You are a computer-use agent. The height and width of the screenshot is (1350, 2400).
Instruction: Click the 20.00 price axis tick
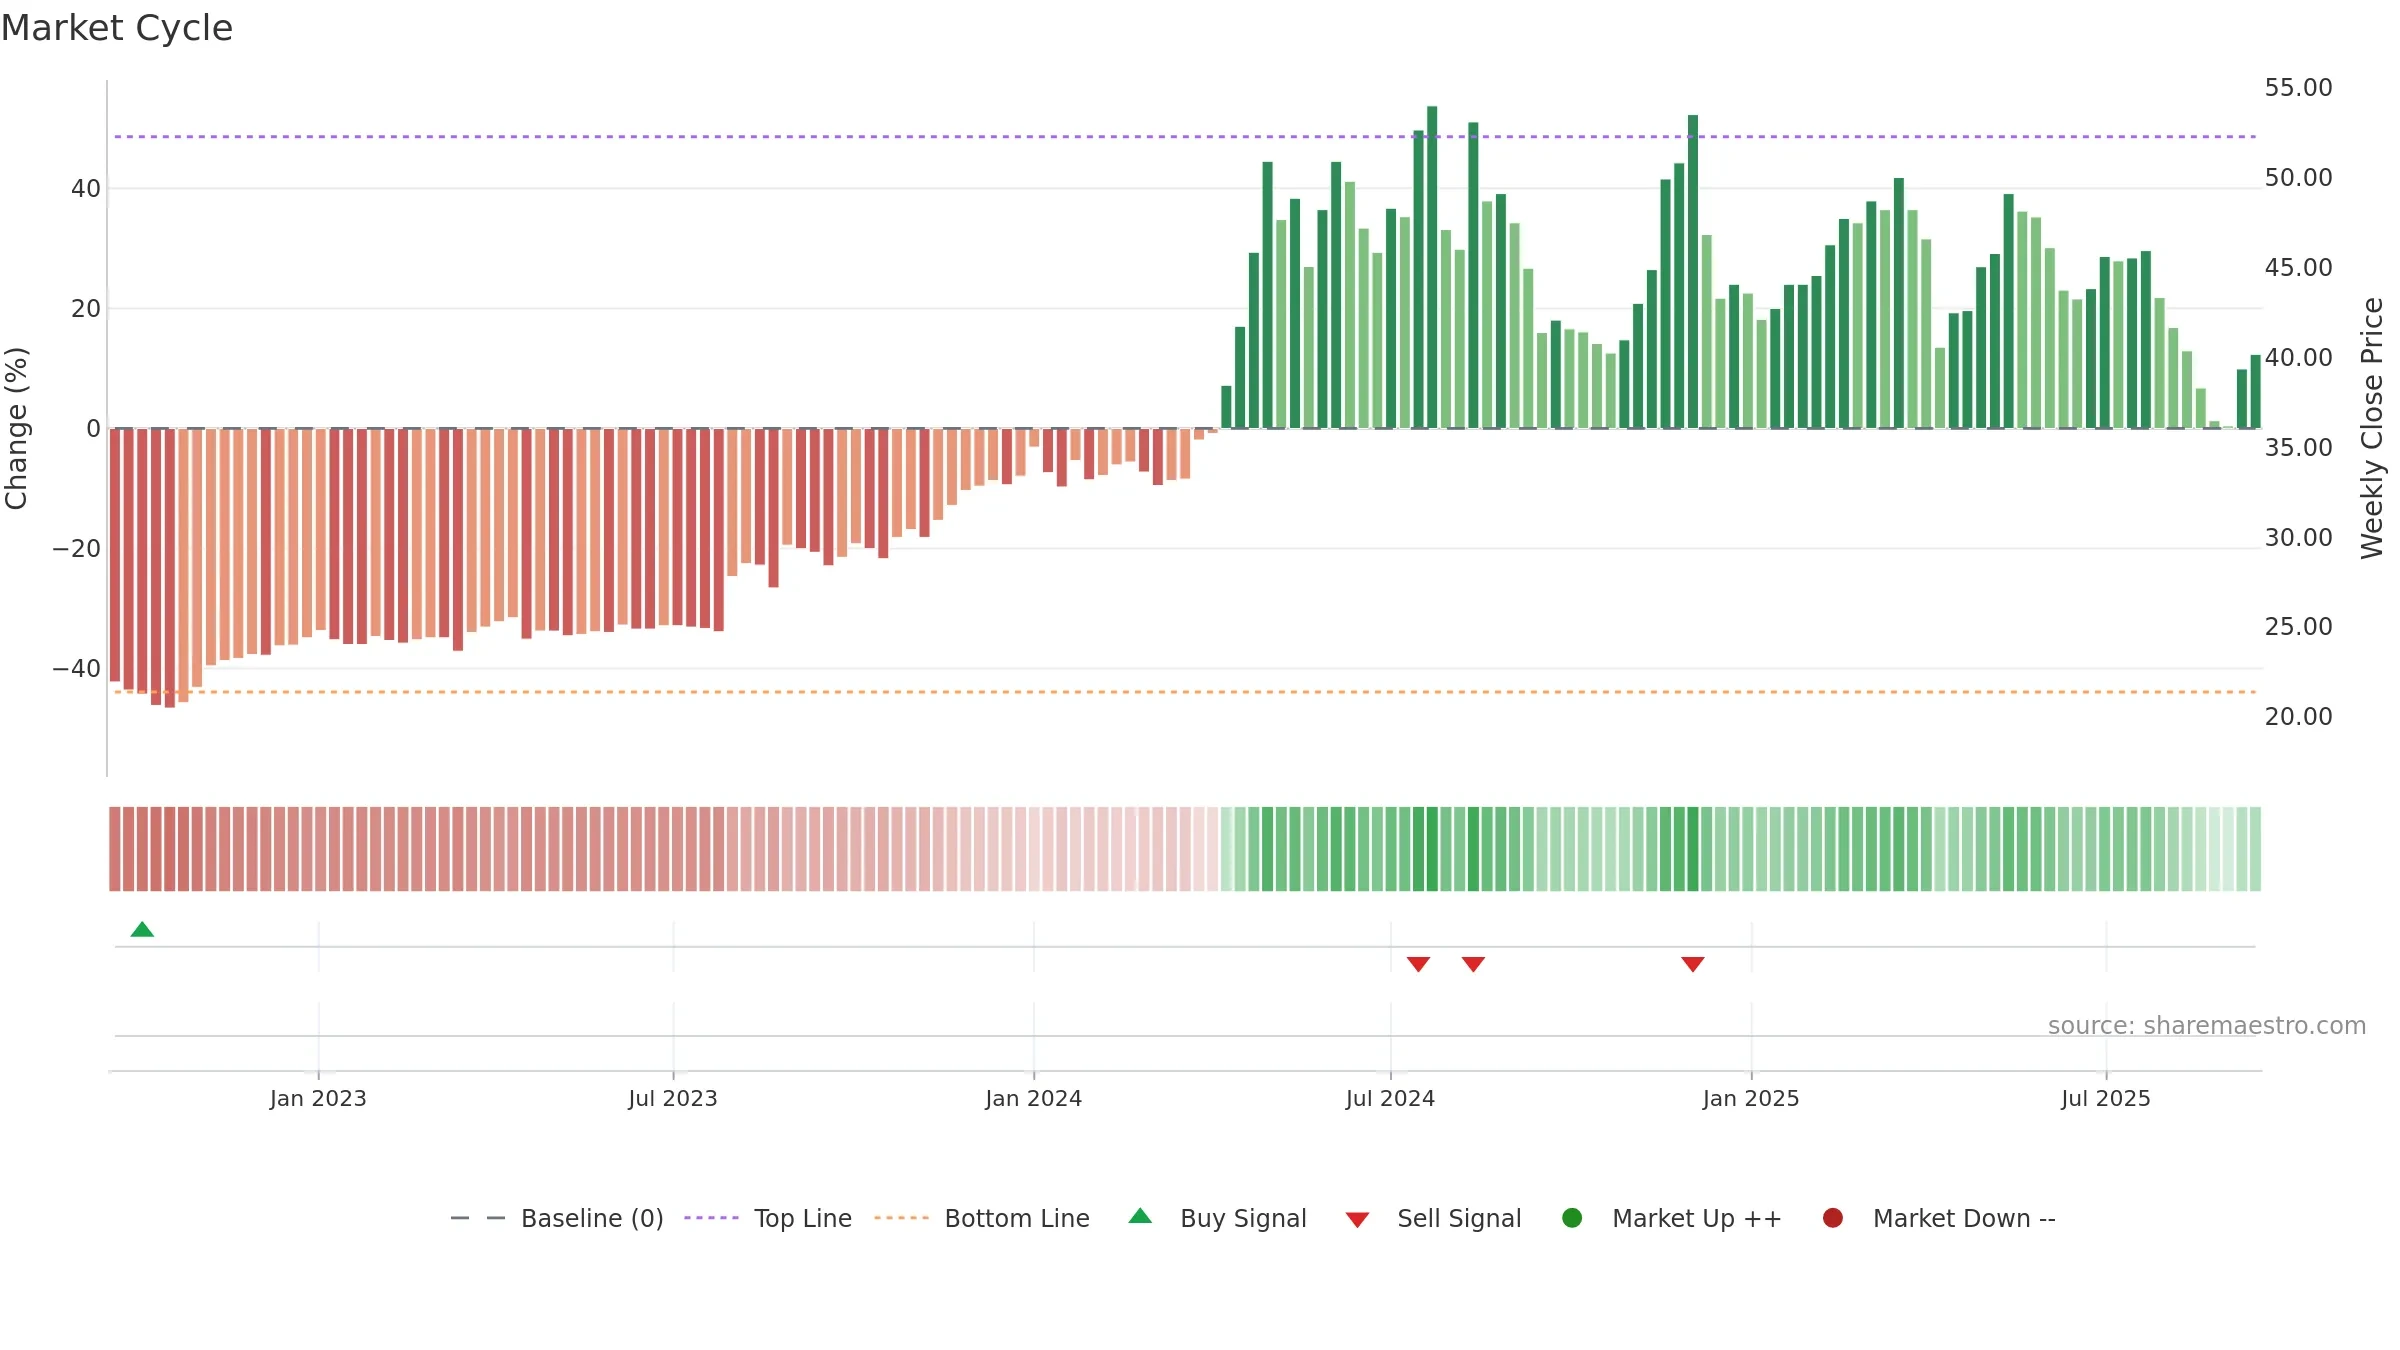2298,717
